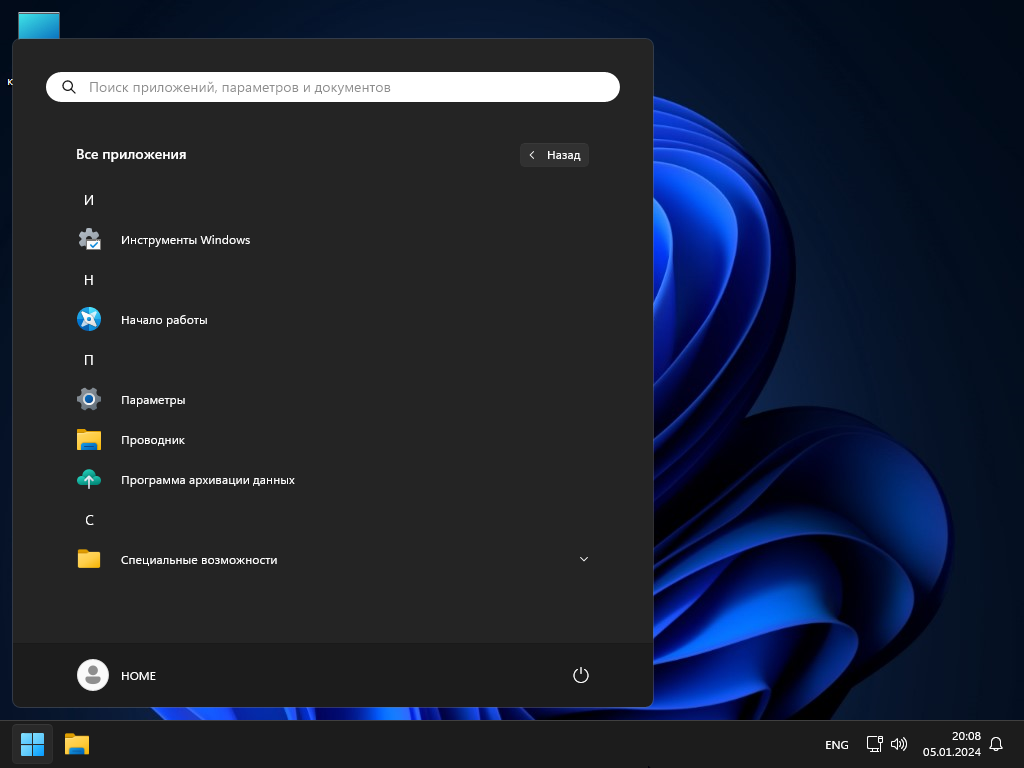Go back with the Назад button

pyautogui.click(x=554, y=155)
